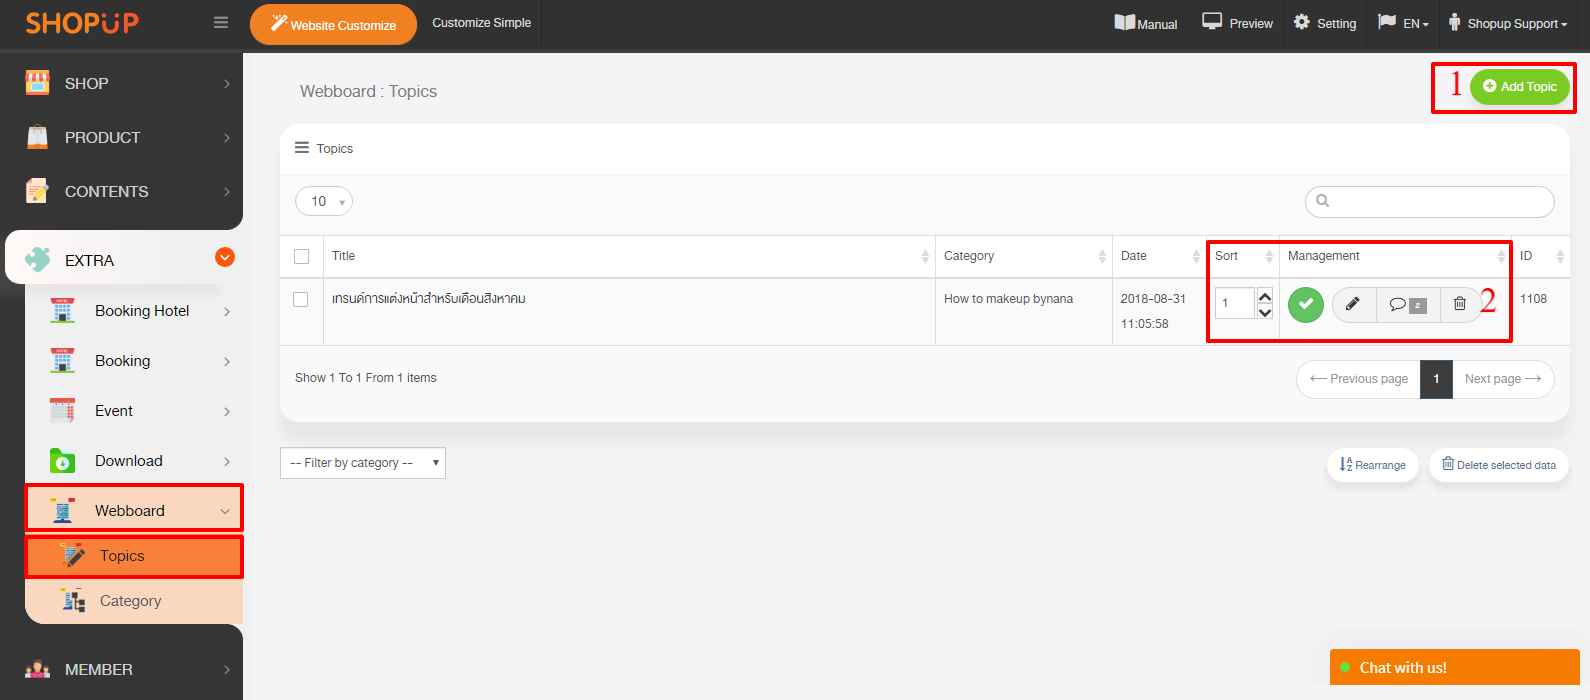Open the Booking Hotel menu item
Image resolution: width=1590 pixels, height=700 pixels.
tap(134, 311)
